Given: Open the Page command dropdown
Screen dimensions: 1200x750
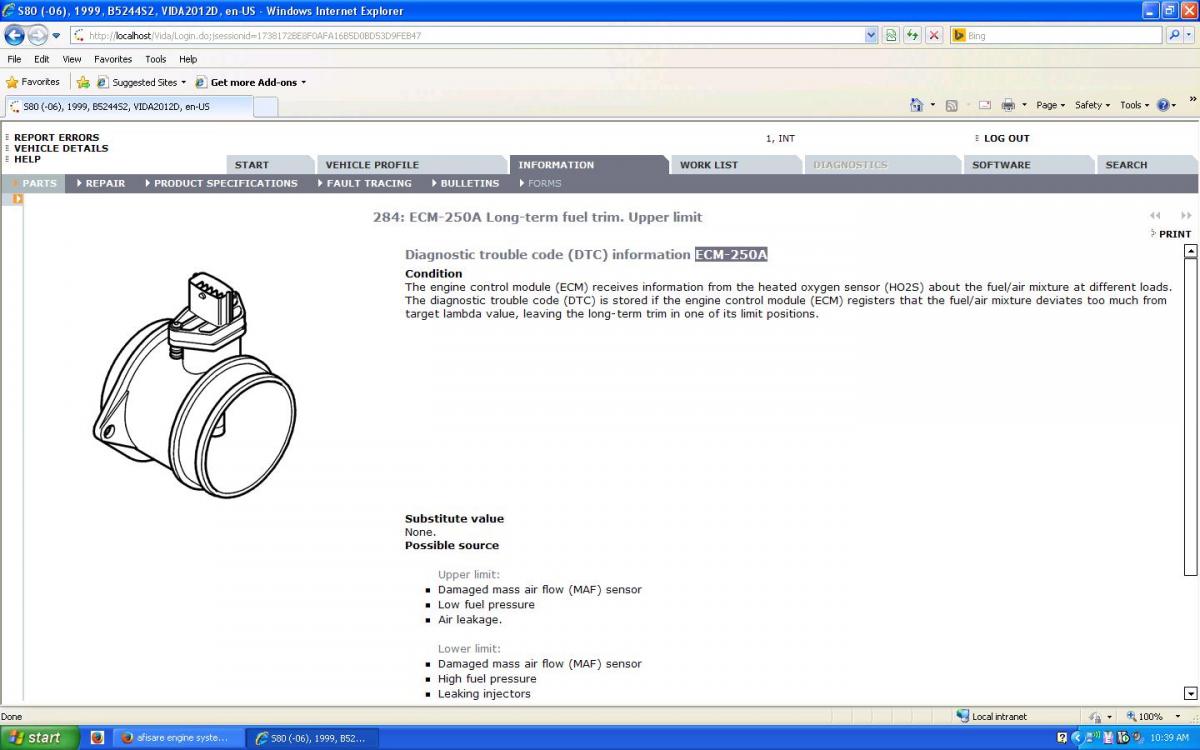Looking at the screenshot, I should click(1050, 105).
